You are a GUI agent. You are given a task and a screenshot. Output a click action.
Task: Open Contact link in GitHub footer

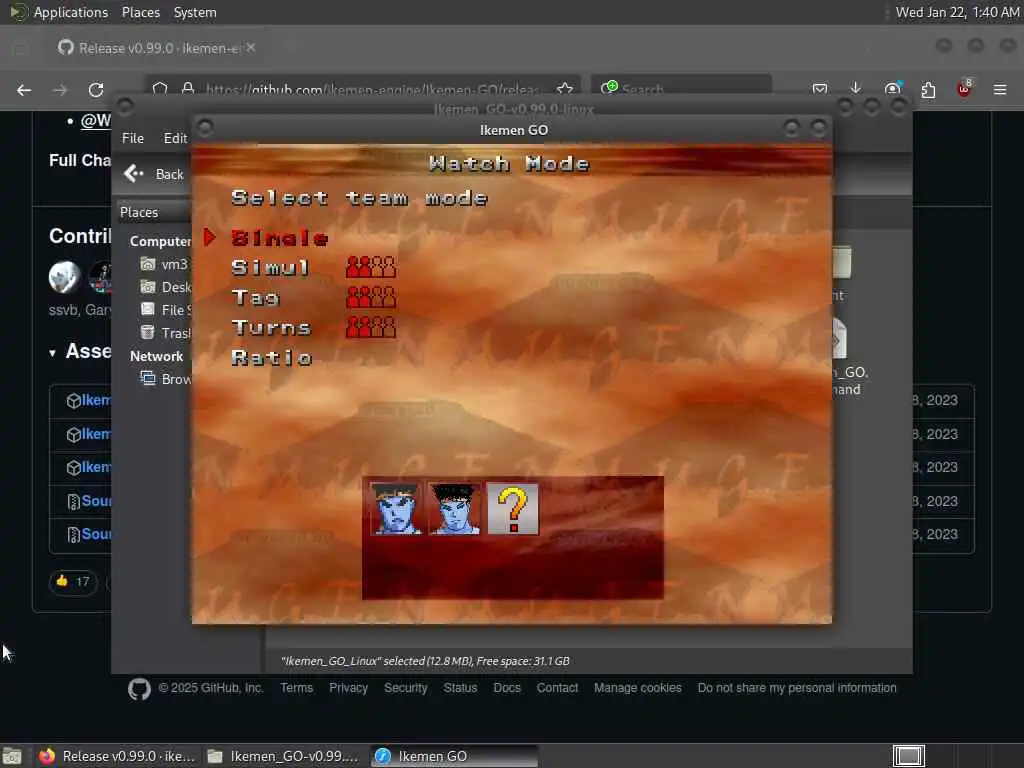point(557,688)
